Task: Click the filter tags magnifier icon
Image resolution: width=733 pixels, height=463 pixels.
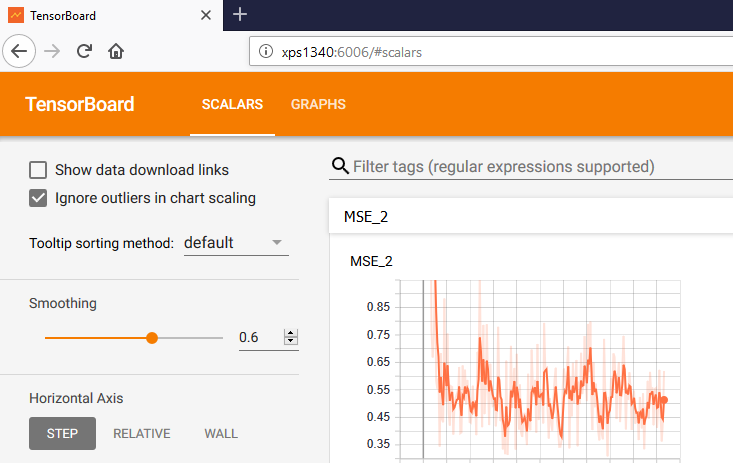Action: [x=340, y=166]
